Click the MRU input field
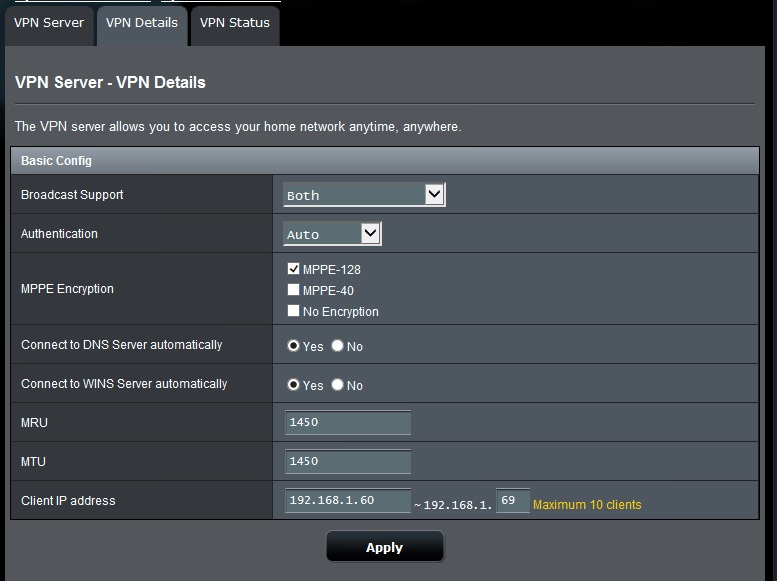The width and height of the screenshot is (777, 581). point(347,423)
